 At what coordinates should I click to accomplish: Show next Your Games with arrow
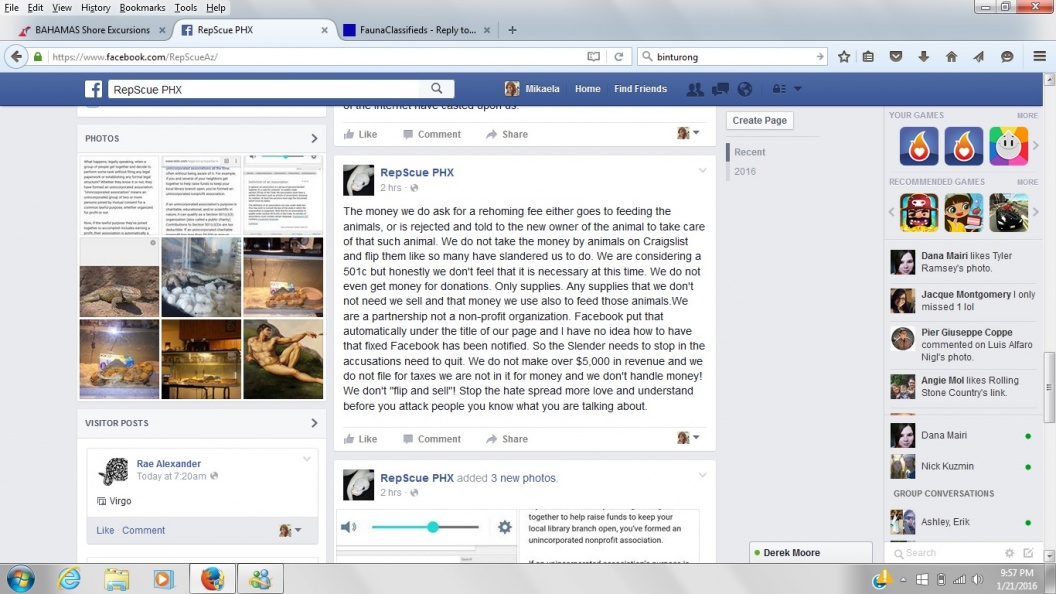1036,145
